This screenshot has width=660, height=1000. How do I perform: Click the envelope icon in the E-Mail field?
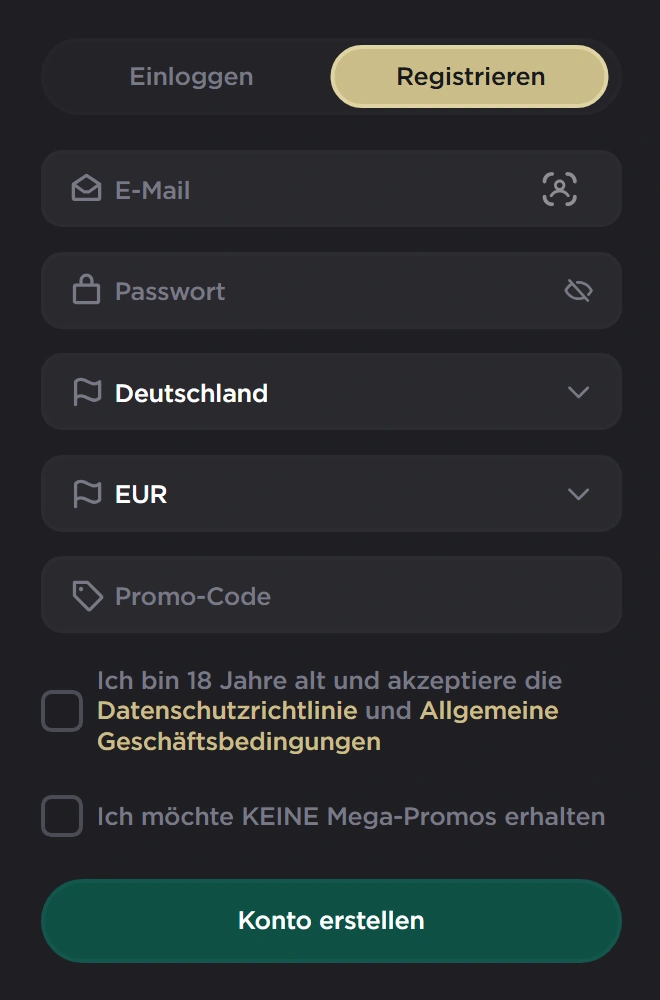tap(87, 189)
